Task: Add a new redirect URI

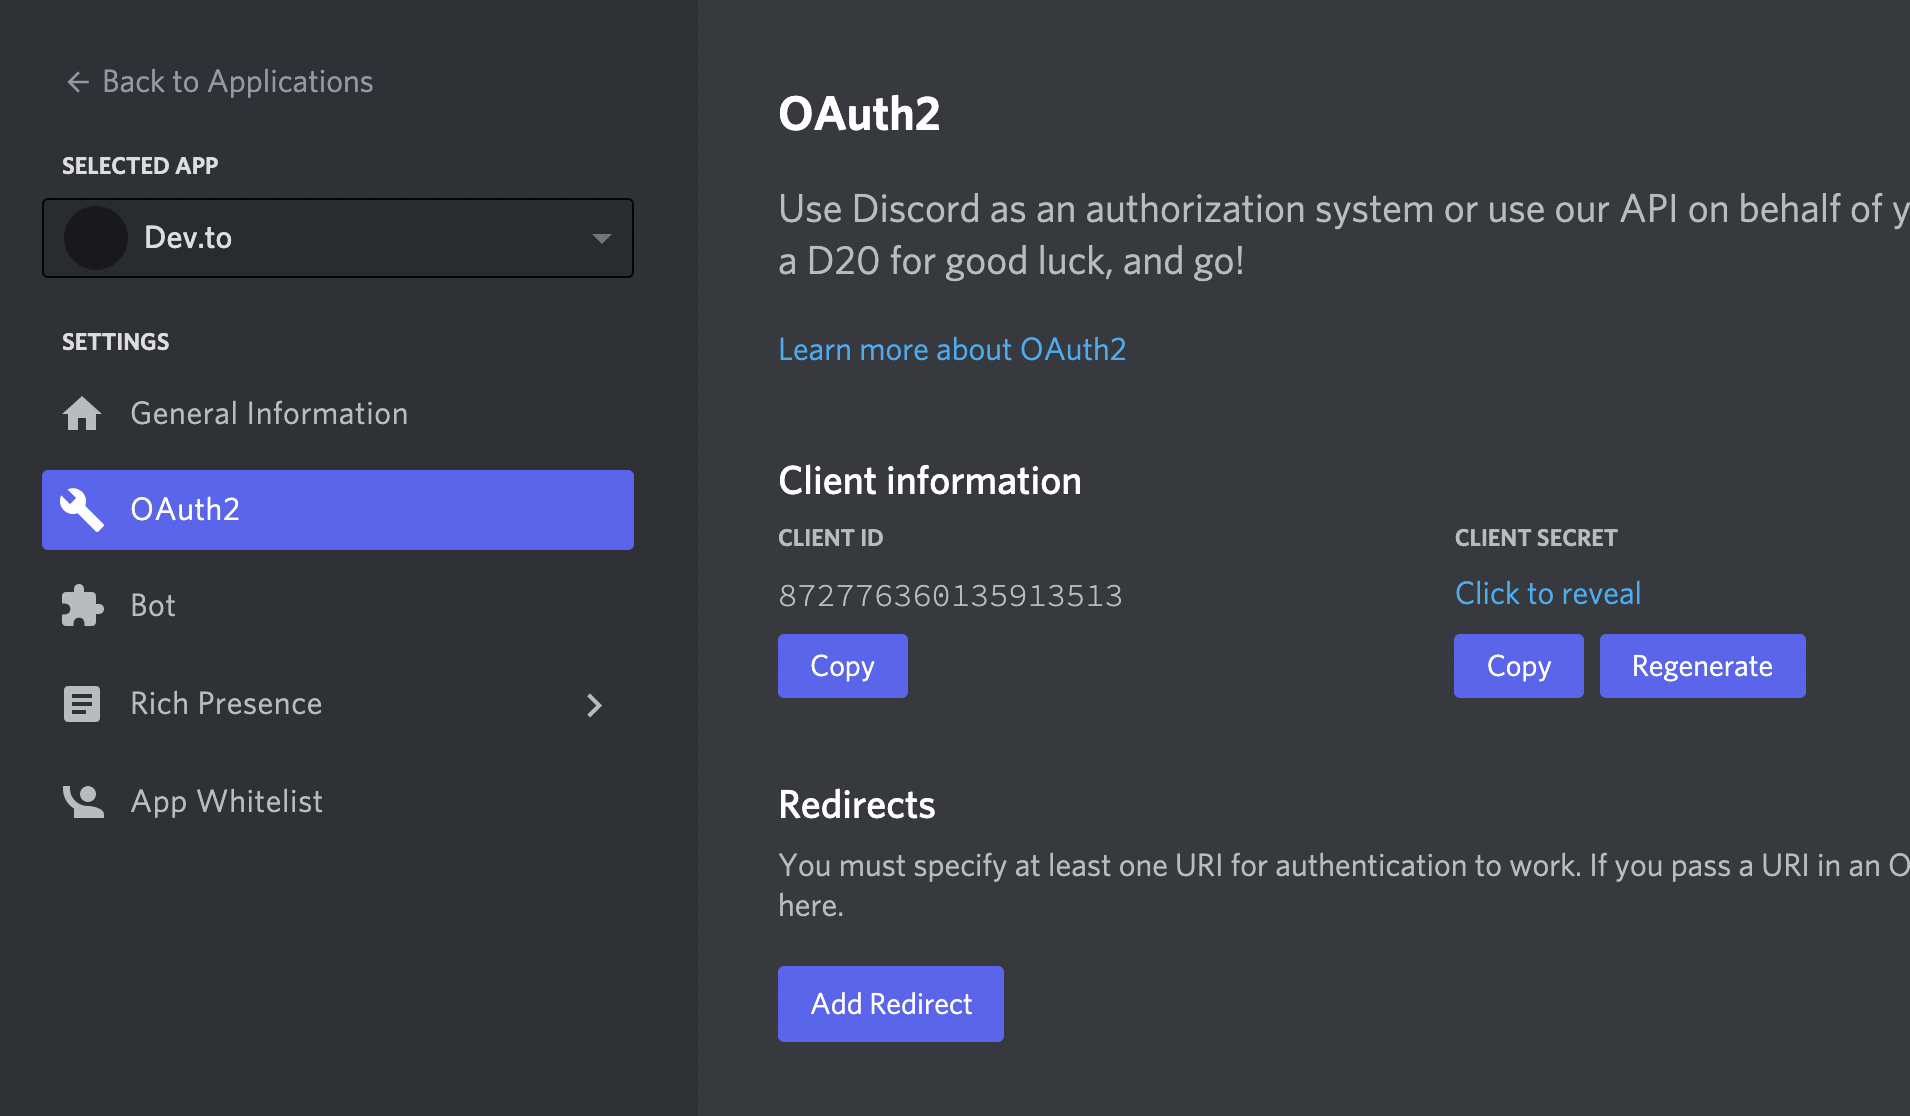Action: click(x=891, y=1004)
